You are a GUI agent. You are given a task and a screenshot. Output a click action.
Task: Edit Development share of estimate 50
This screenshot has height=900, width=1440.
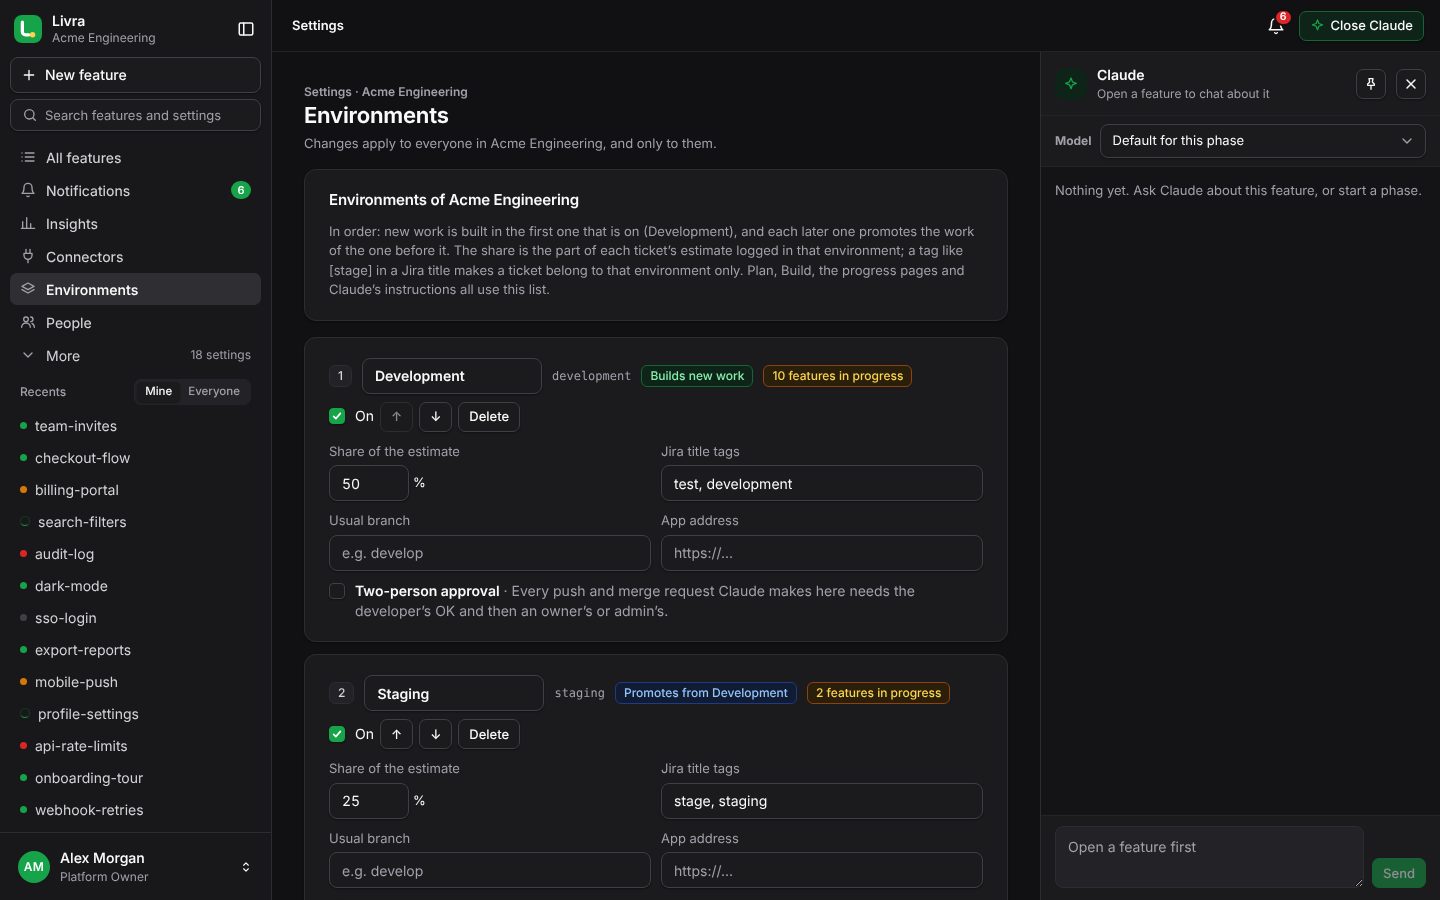(369, 483)
